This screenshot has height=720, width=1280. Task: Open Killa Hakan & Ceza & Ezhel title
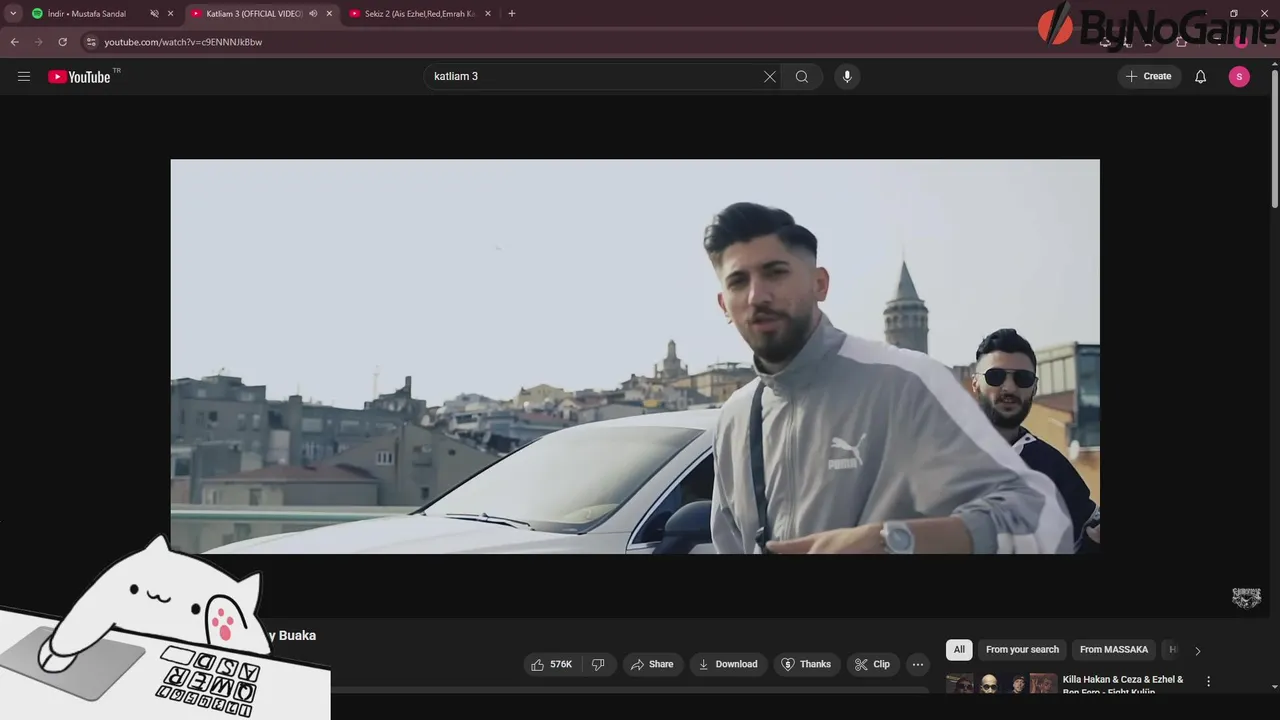(1123, 685)
